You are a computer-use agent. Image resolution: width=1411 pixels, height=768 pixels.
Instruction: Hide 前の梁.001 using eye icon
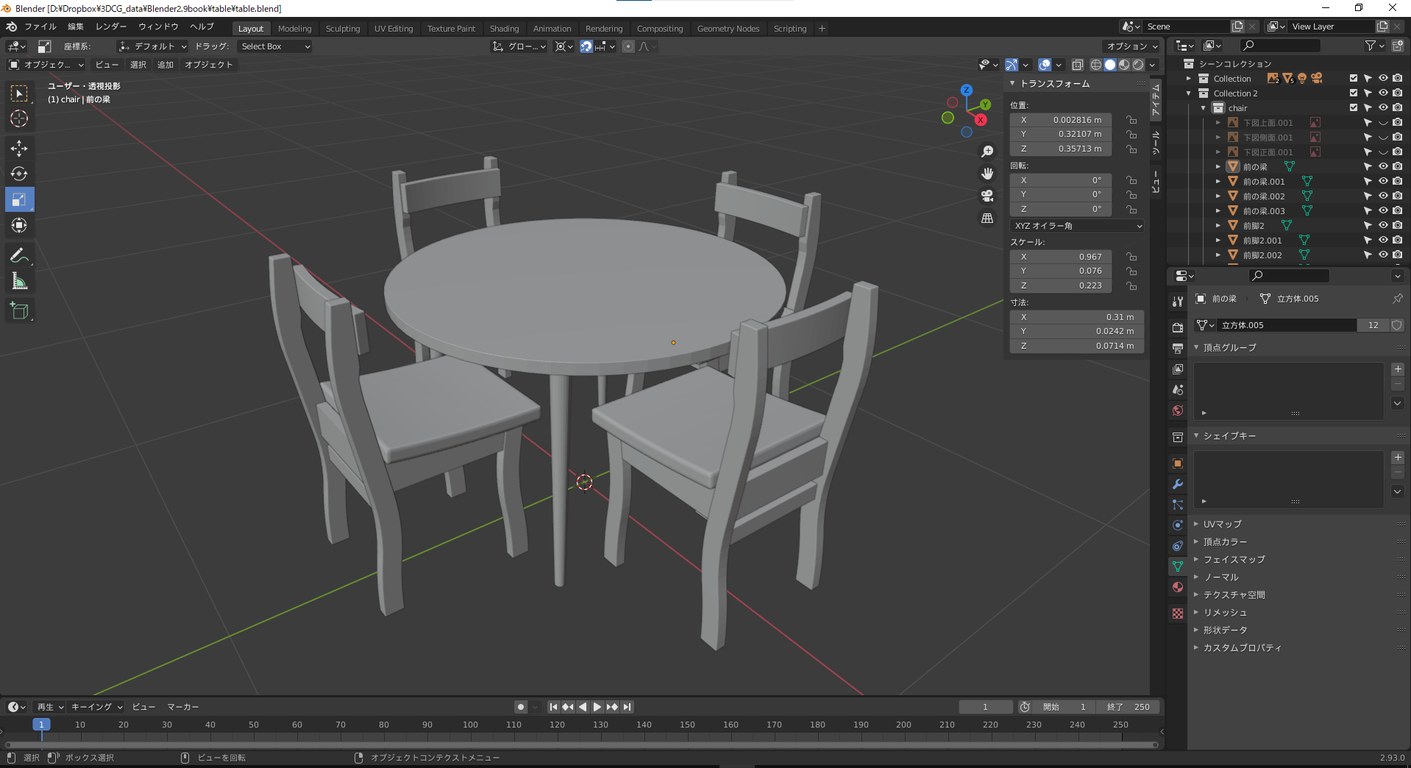(1383, 182)
